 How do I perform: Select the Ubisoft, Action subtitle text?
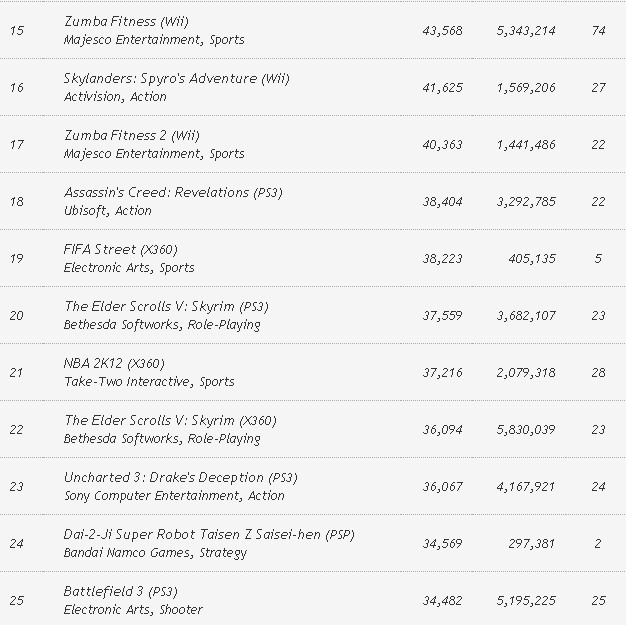[108, 211]
